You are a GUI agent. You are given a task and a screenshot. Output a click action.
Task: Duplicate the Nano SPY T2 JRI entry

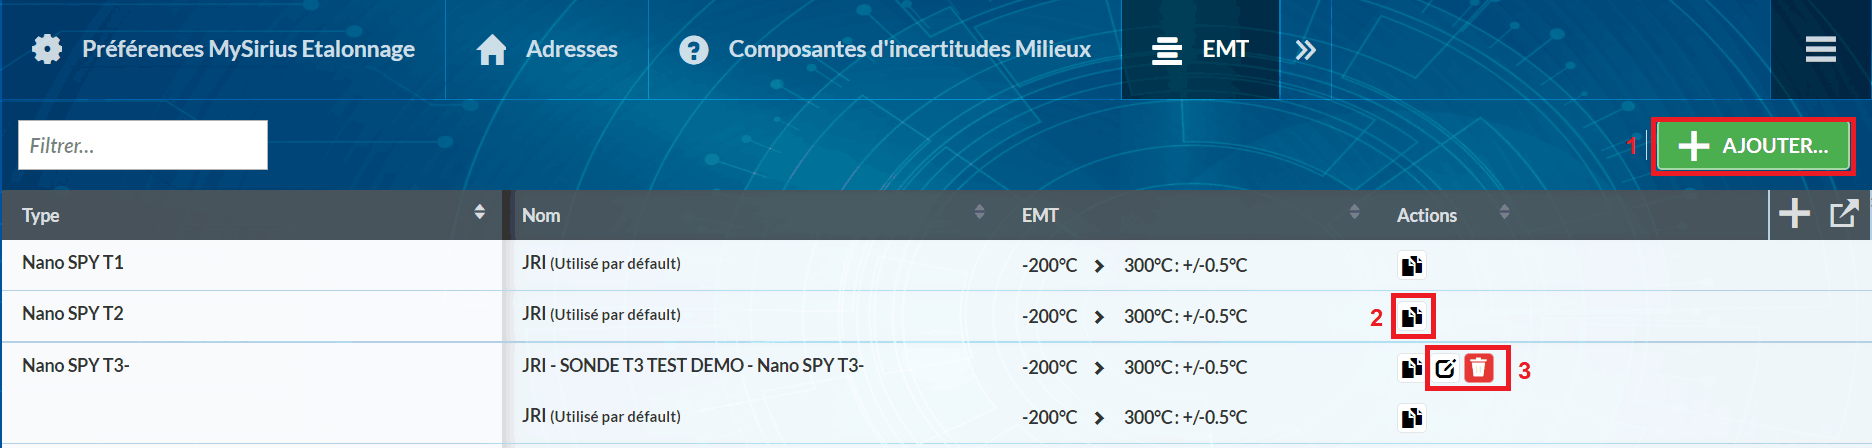[1411, 317]
